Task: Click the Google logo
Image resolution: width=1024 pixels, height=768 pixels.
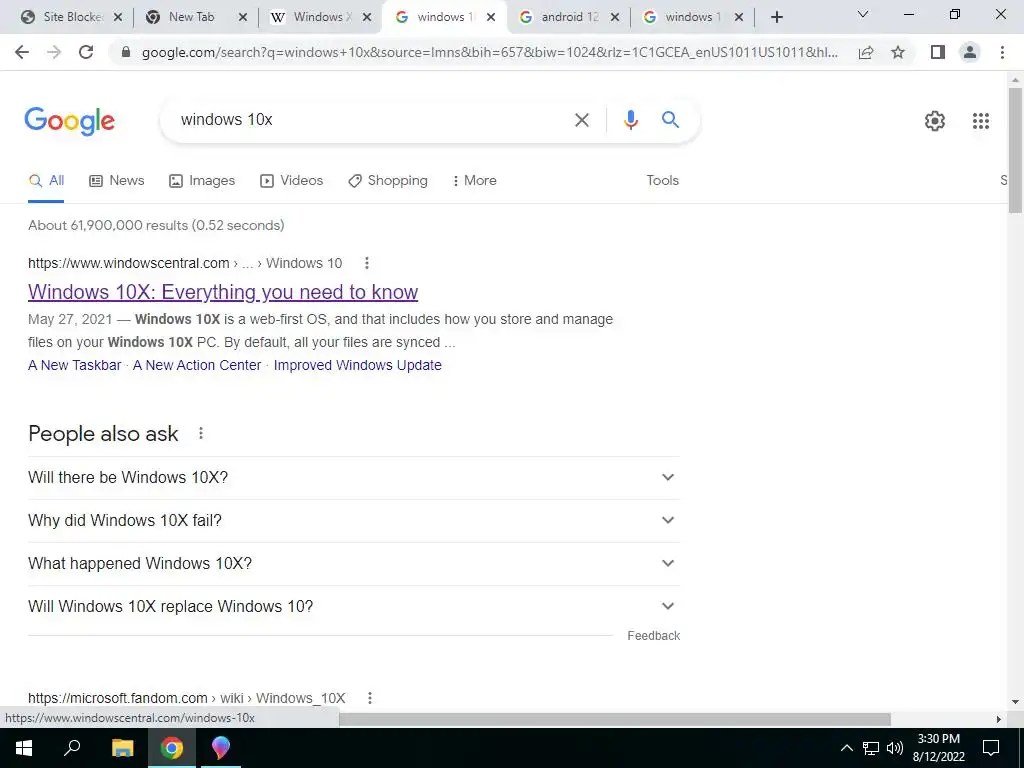Action: 70,121
